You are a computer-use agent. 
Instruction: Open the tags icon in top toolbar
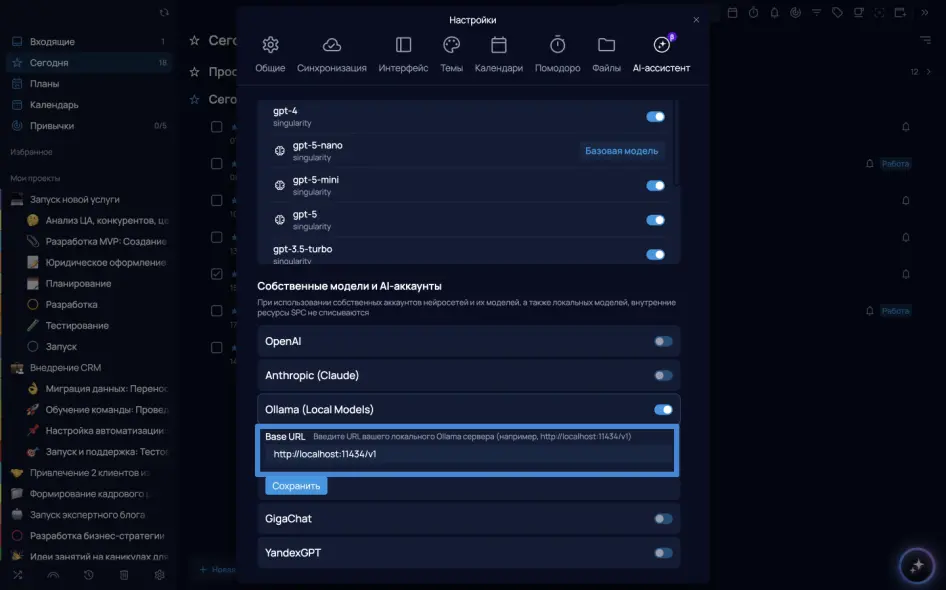point(837,13)
